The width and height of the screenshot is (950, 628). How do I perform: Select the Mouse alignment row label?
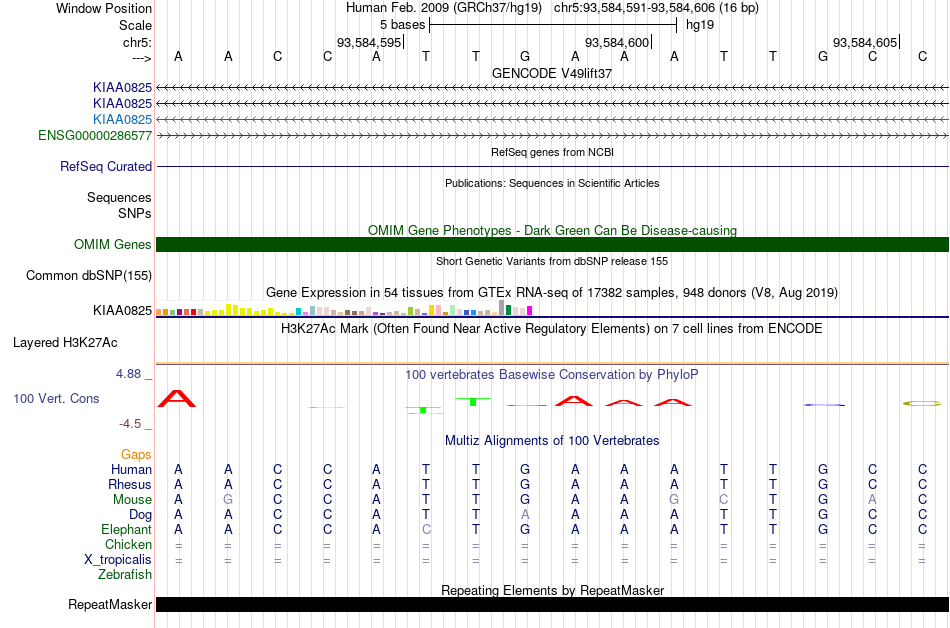[x=132, y=500]
